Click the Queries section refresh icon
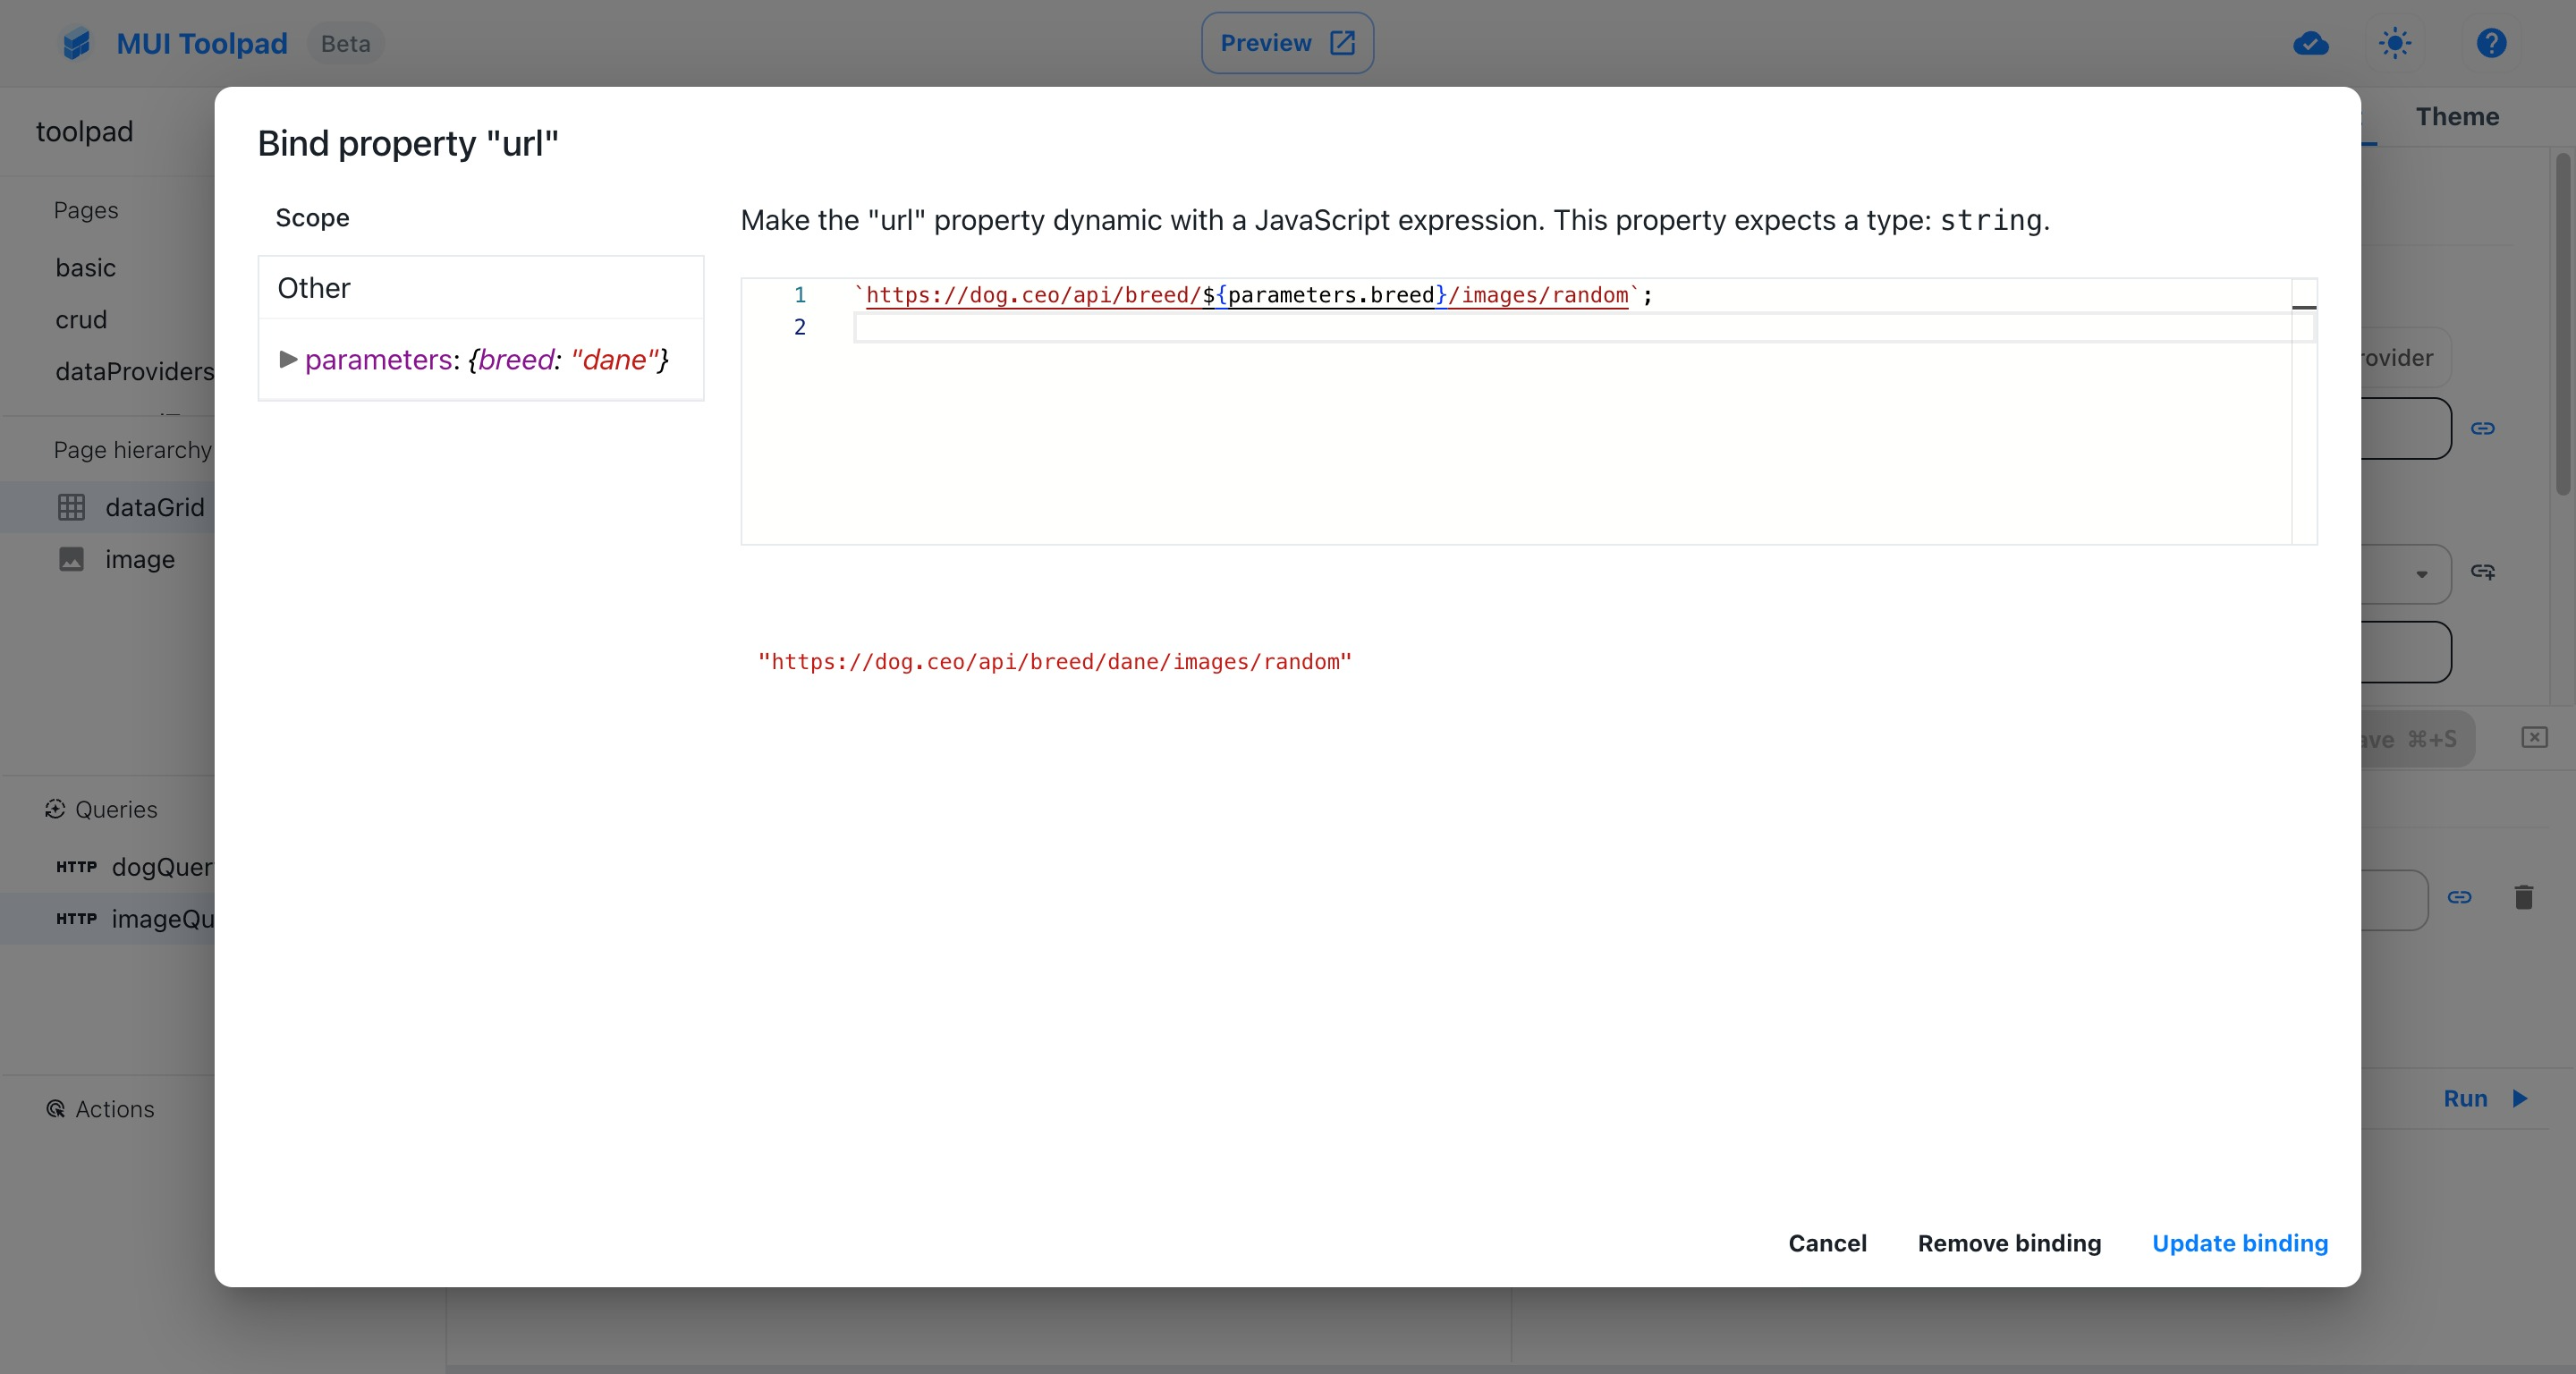Image resolution: width=2576 pixels, height=1374 pixels. (55, 809)
